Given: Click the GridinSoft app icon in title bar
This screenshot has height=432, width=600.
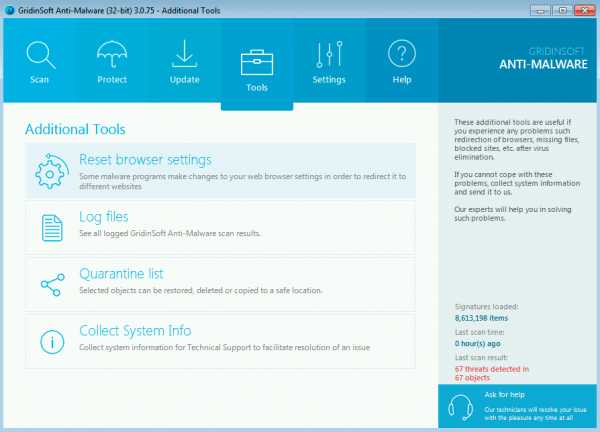Looking at the screenshot, I should click(x=10, y=10).
